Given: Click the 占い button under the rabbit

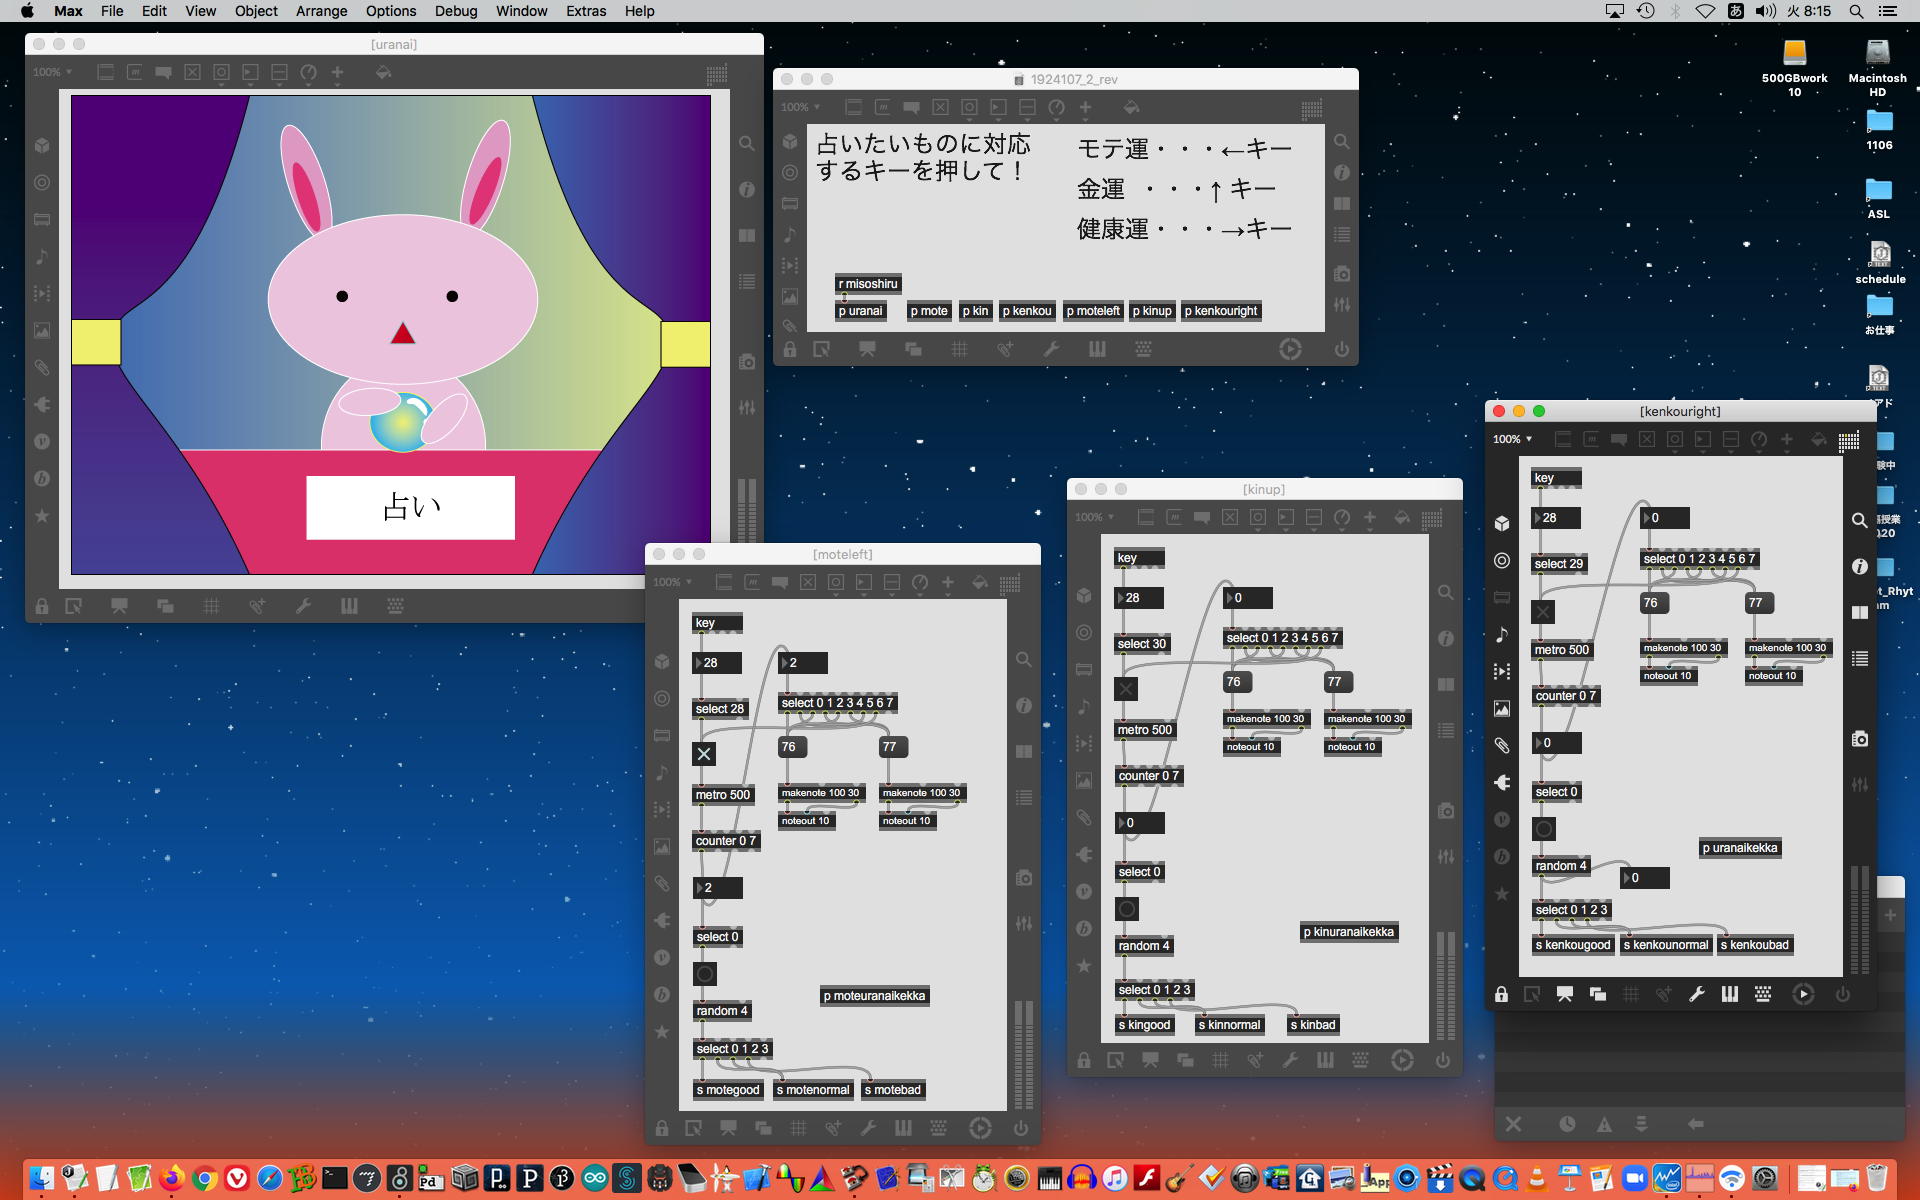Looking at the screenshot, I should pos(410,507).
